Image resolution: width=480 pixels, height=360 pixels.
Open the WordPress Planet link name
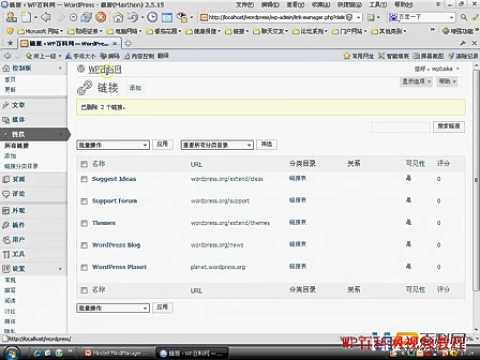(x=119, y=267)
